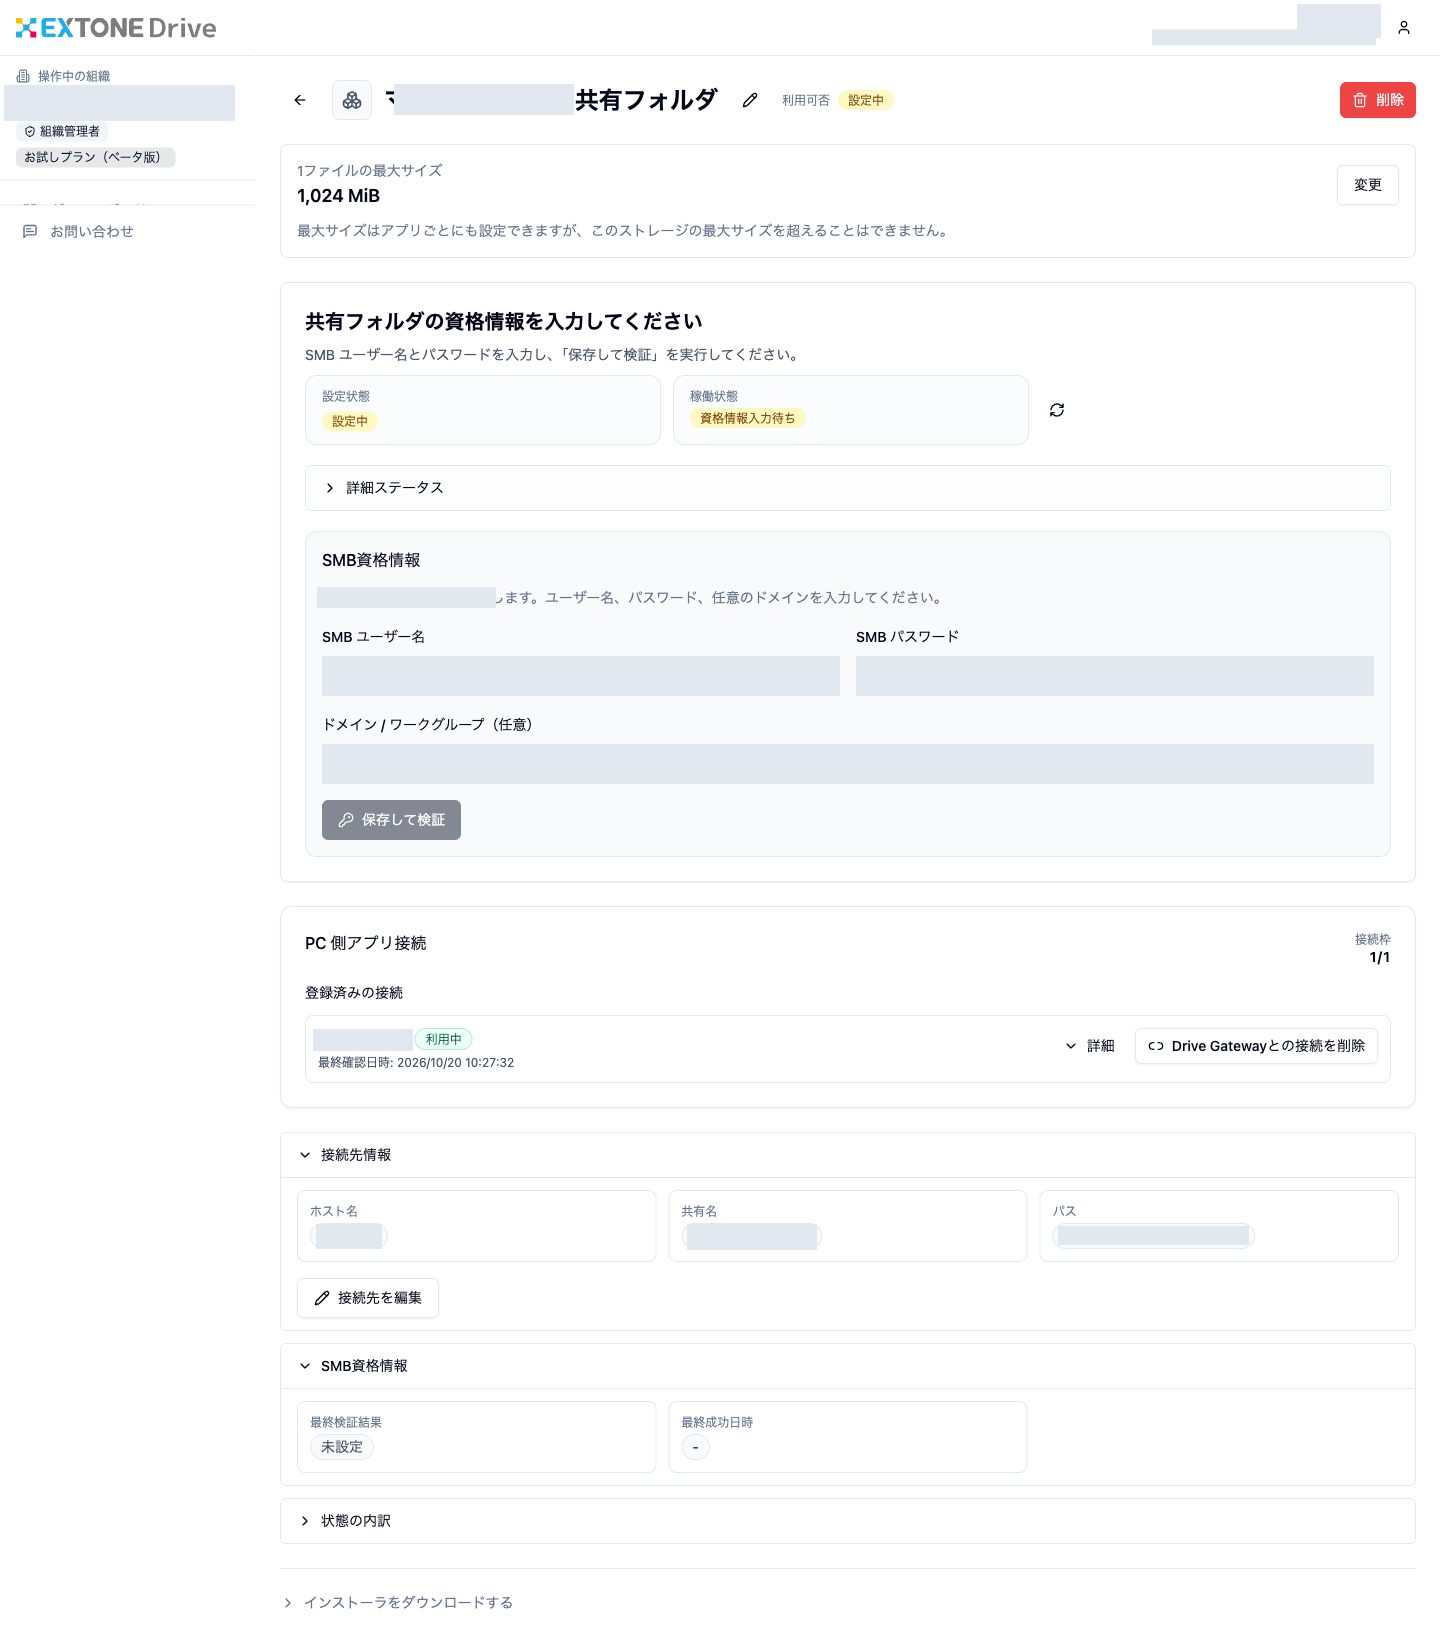Focus the SMB ユーザー名 input field

[x=581, y=676]
